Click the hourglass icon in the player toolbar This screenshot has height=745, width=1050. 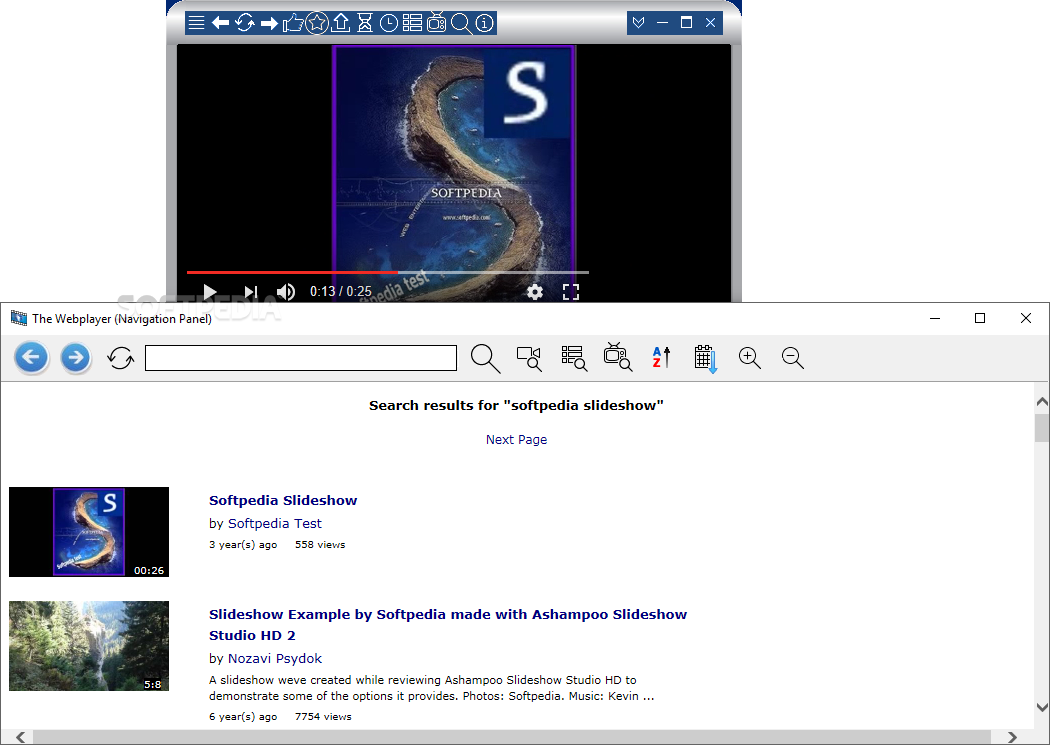point(364,23)
